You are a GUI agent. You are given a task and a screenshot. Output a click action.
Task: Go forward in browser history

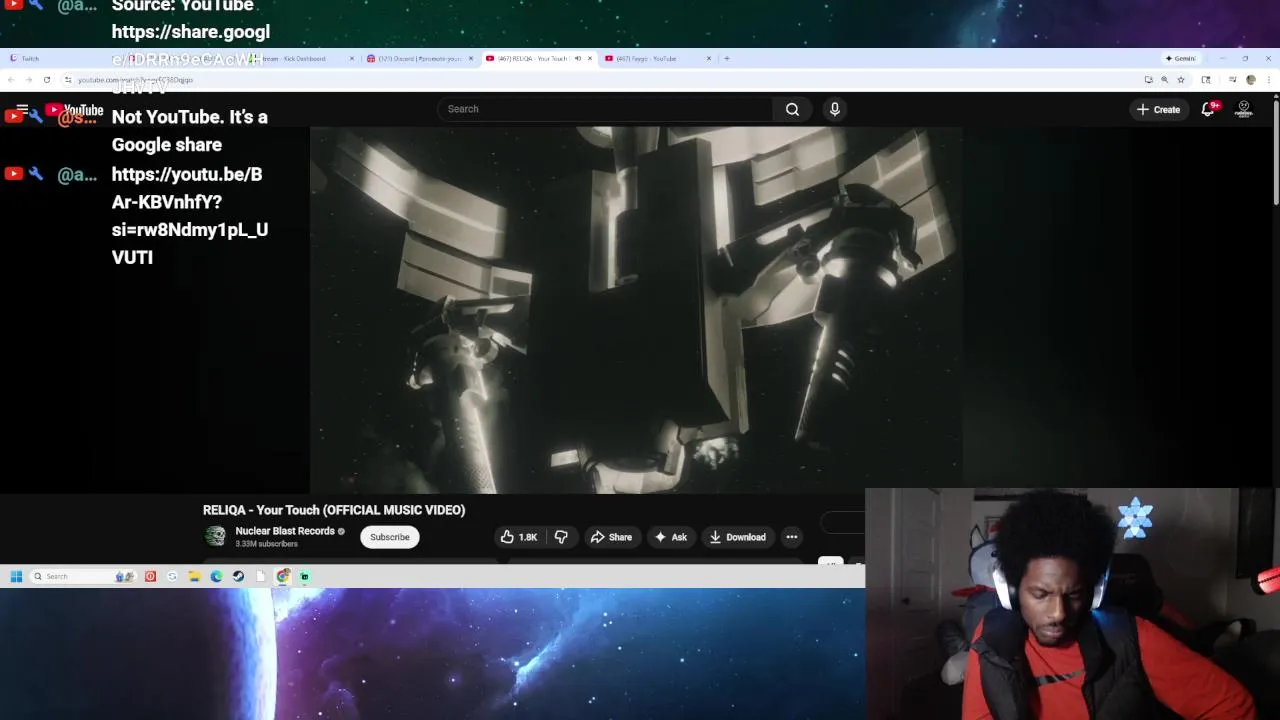tap(29, 80)
